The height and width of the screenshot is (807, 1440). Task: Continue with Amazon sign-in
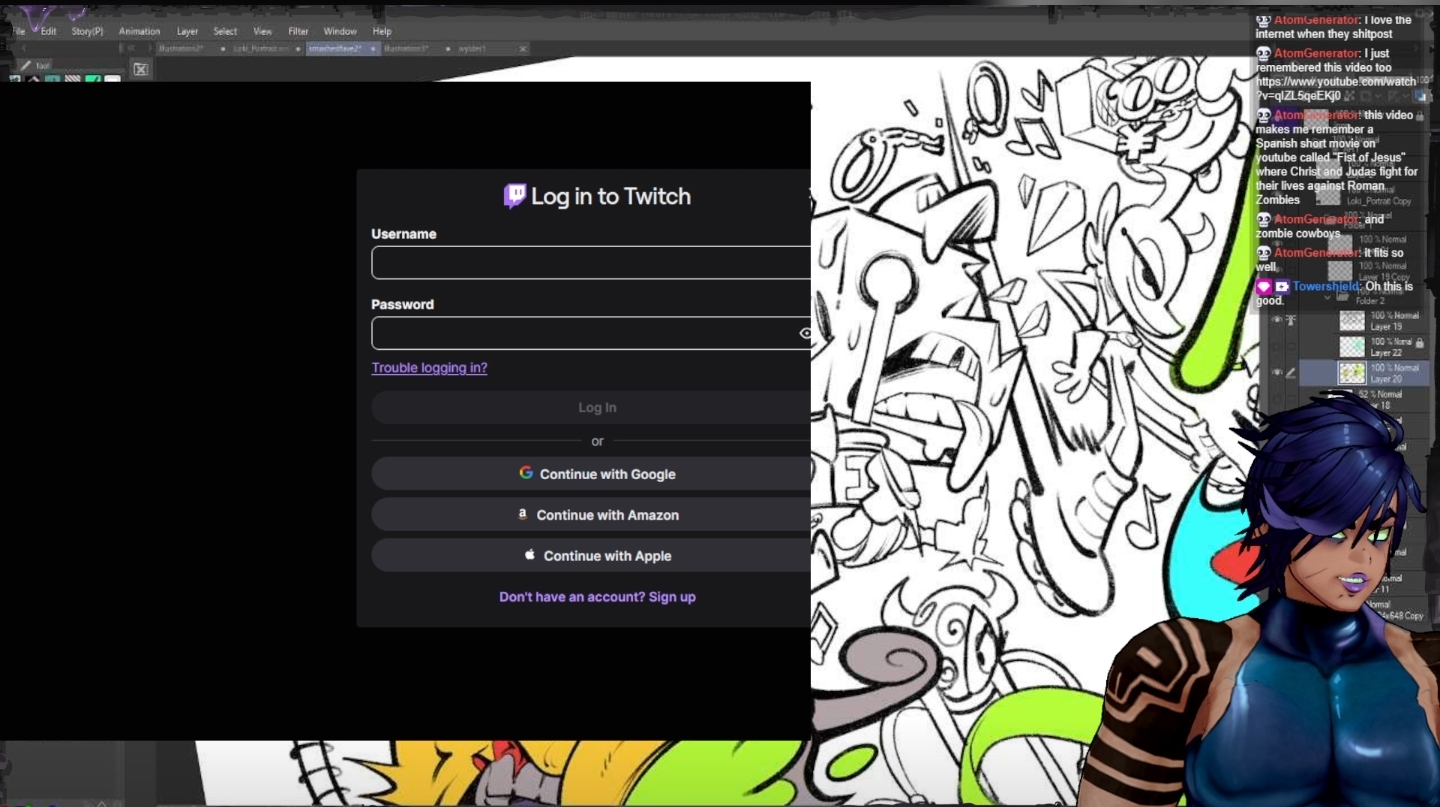coord(591,515)
